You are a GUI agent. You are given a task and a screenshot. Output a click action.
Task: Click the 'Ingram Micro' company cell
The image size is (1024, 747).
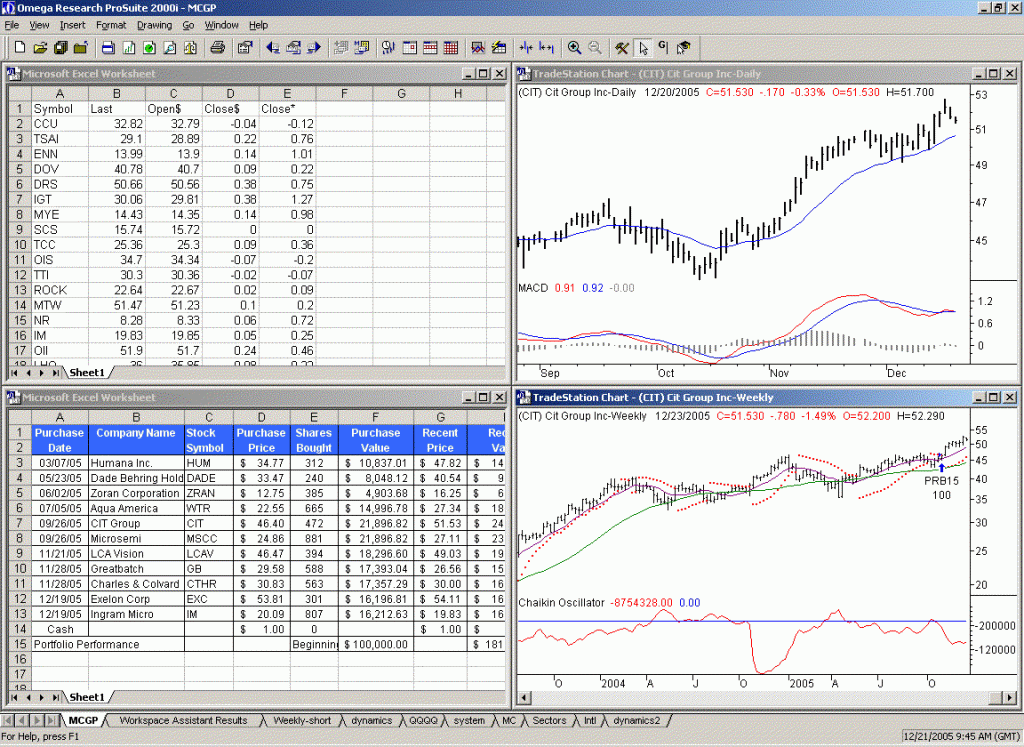pyautogui.click(x=136, y=614)
